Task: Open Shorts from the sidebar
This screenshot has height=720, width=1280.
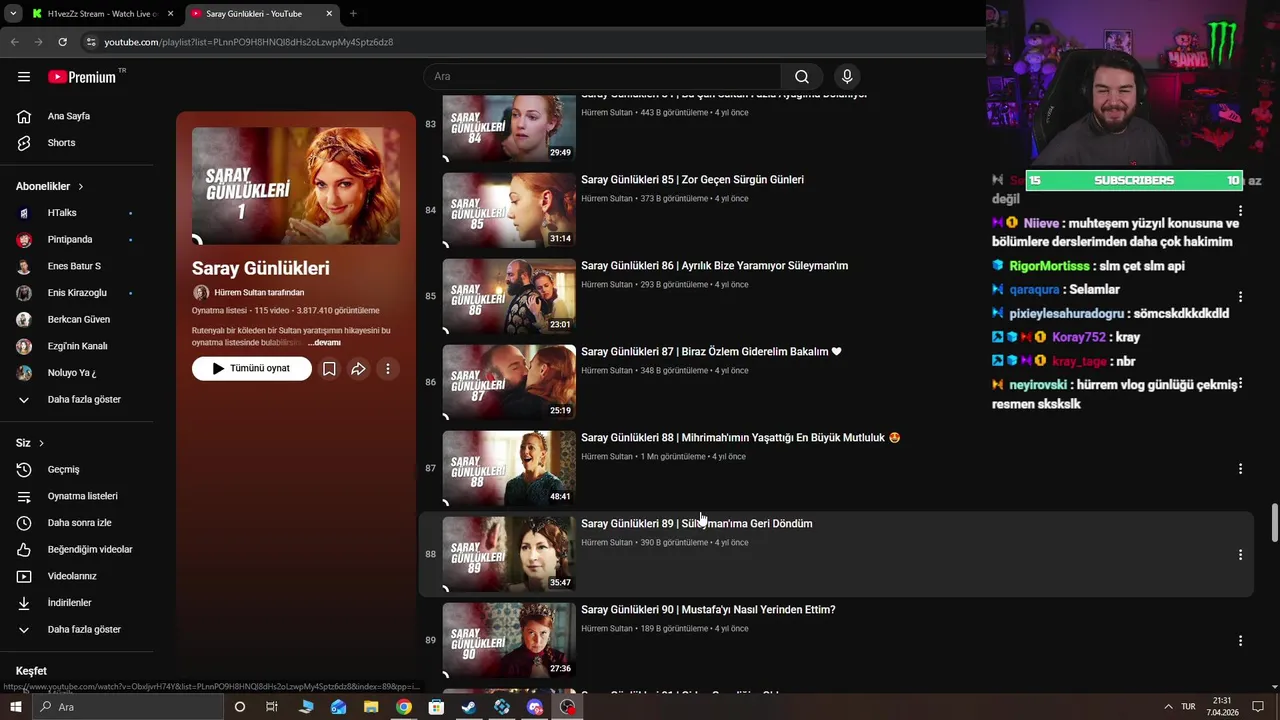Action: [x=78, y=143]
